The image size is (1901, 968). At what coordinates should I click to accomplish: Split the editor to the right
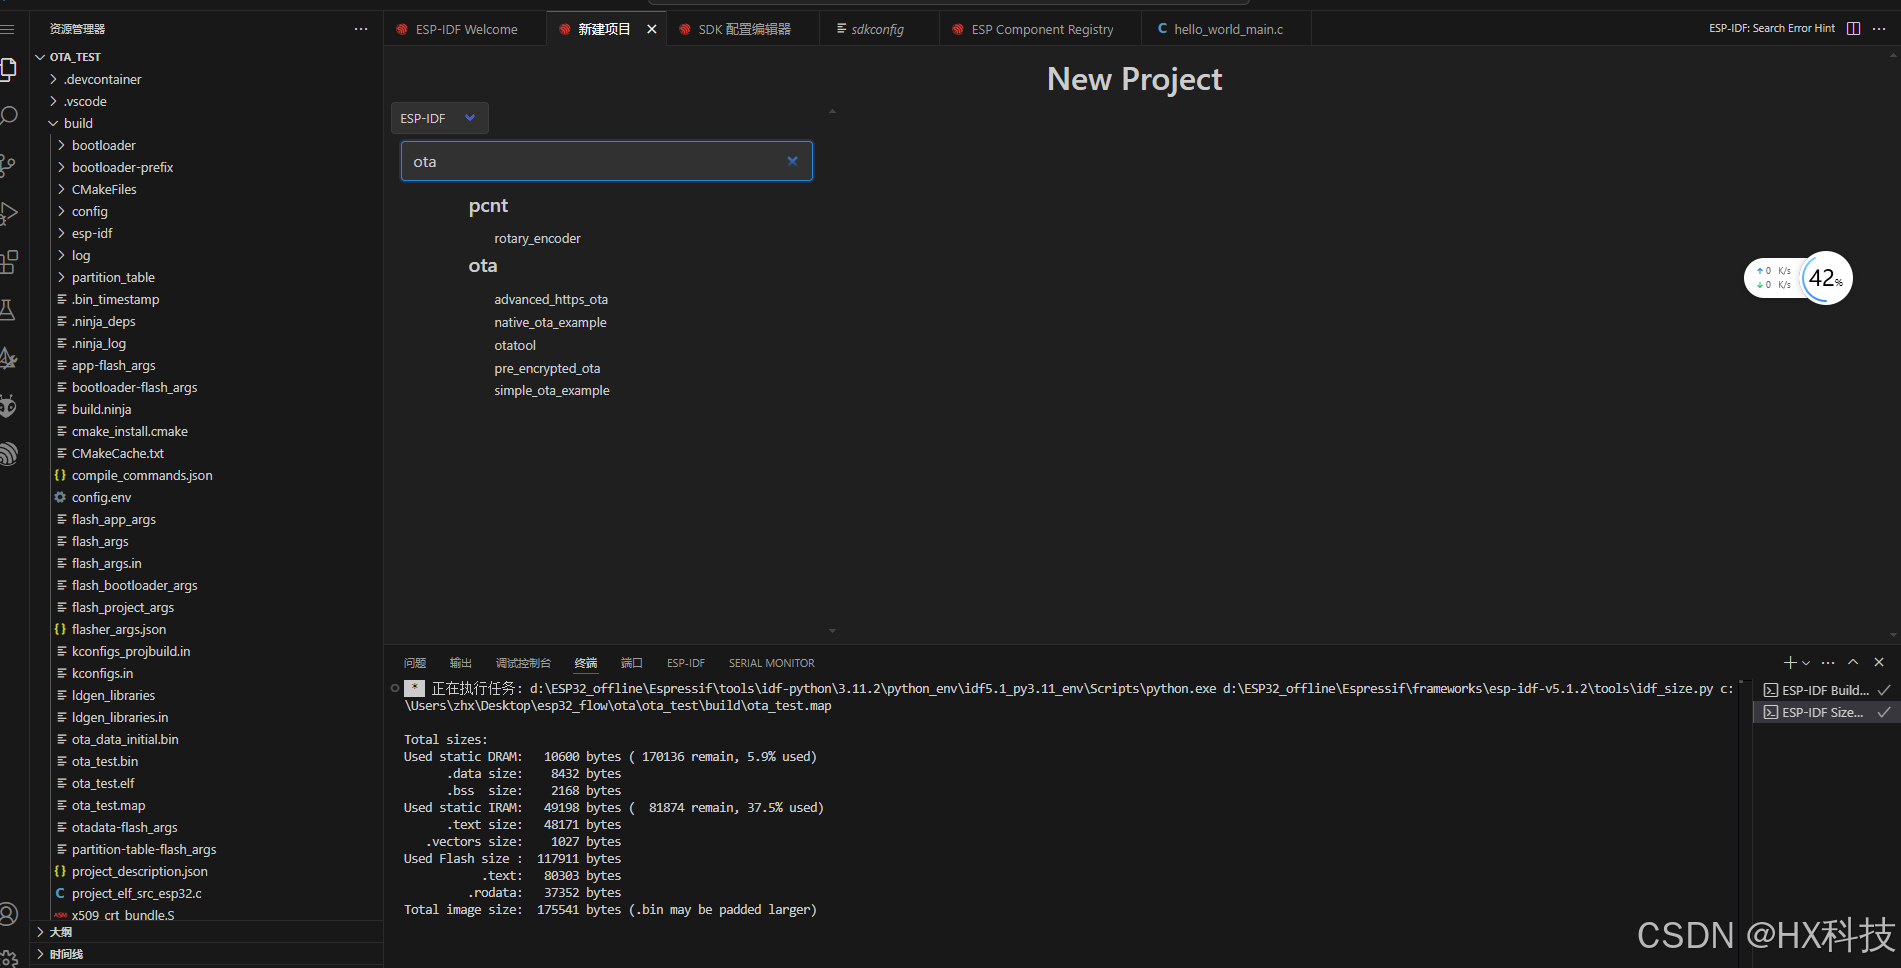(x=1853, y=28)
